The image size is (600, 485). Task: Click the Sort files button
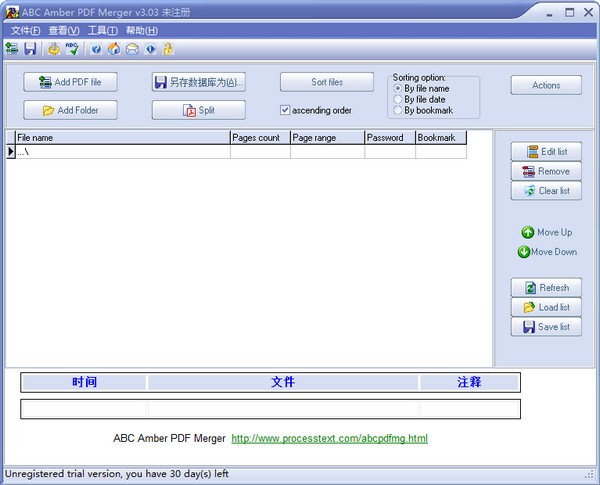(327, 82)
